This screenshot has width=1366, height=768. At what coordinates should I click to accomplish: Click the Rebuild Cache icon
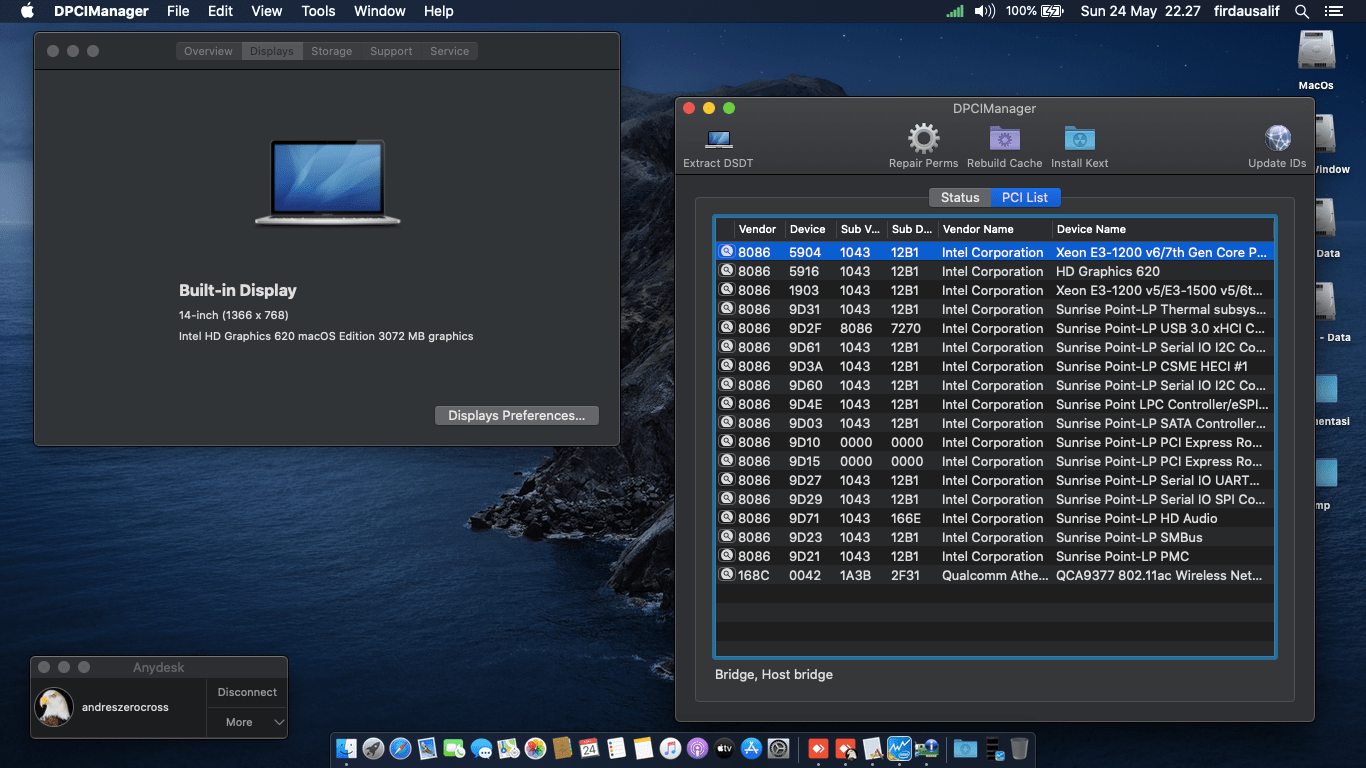pyautogui.click(x=1003, y=137)
